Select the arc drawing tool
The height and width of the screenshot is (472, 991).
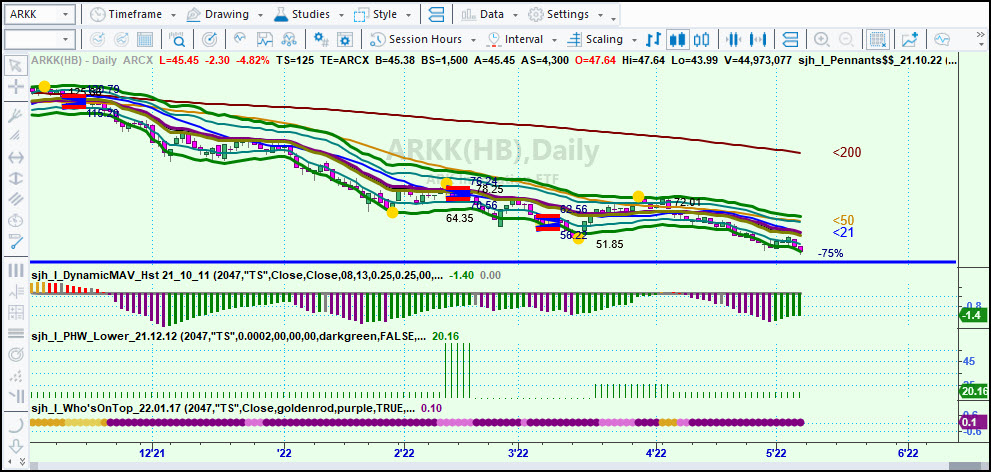pos(16,423)
